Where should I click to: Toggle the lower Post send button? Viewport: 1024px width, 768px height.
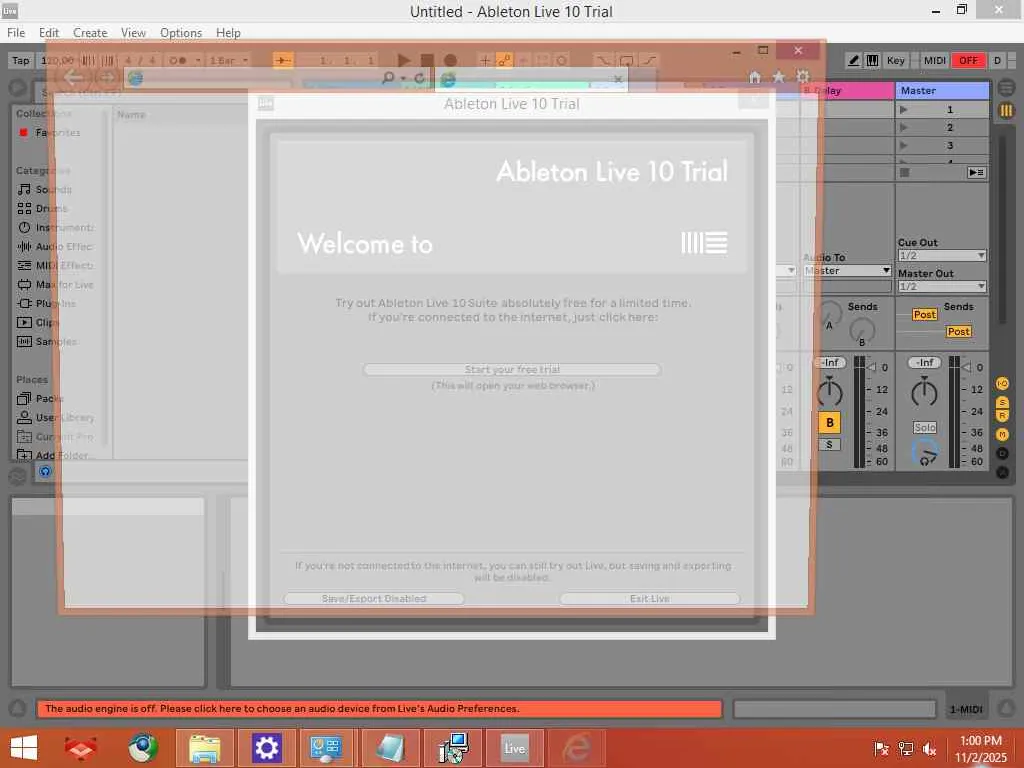[958, 332]
